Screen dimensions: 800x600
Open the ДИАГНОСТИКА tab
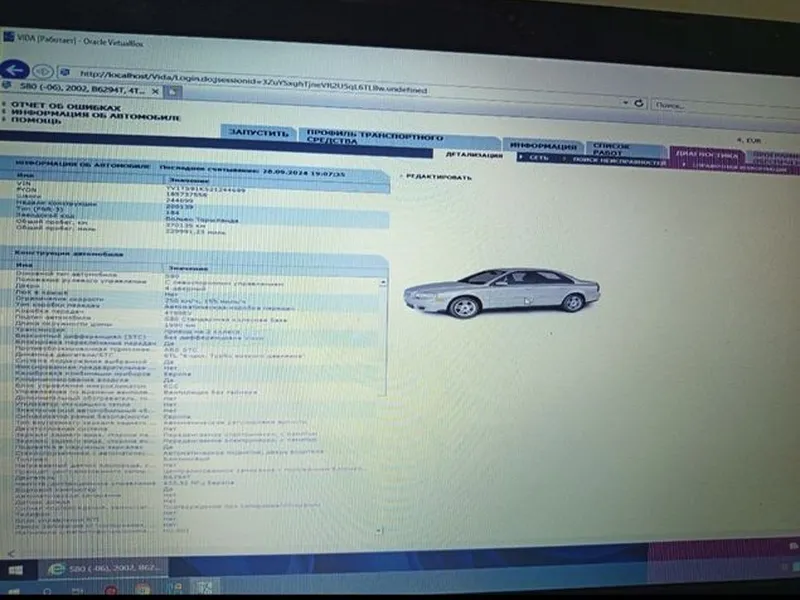[706, 155]
